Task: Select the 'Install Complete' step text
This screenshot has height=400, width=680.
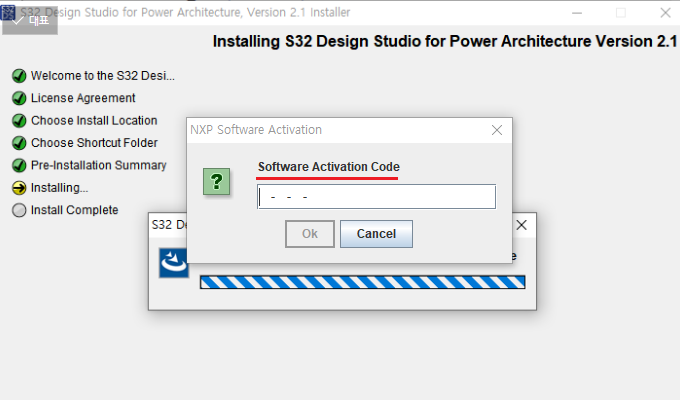Action: [75, 210]
